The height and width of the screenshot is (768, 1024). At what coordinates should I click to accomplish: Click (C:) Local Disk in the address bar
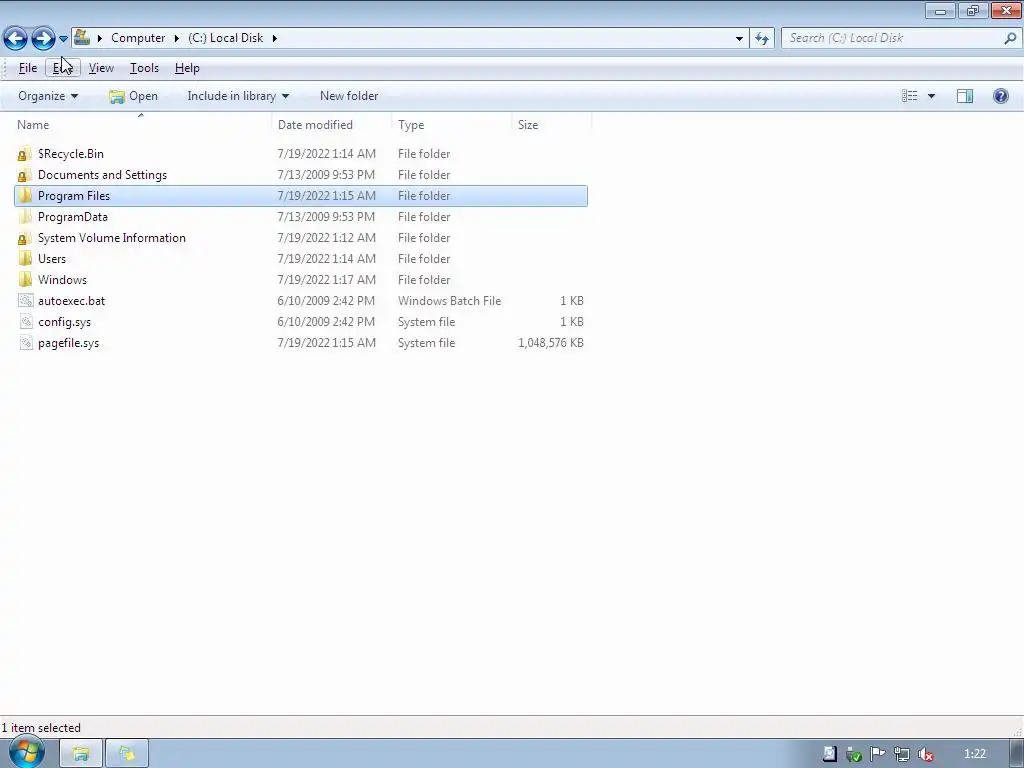tap(225, 38)
